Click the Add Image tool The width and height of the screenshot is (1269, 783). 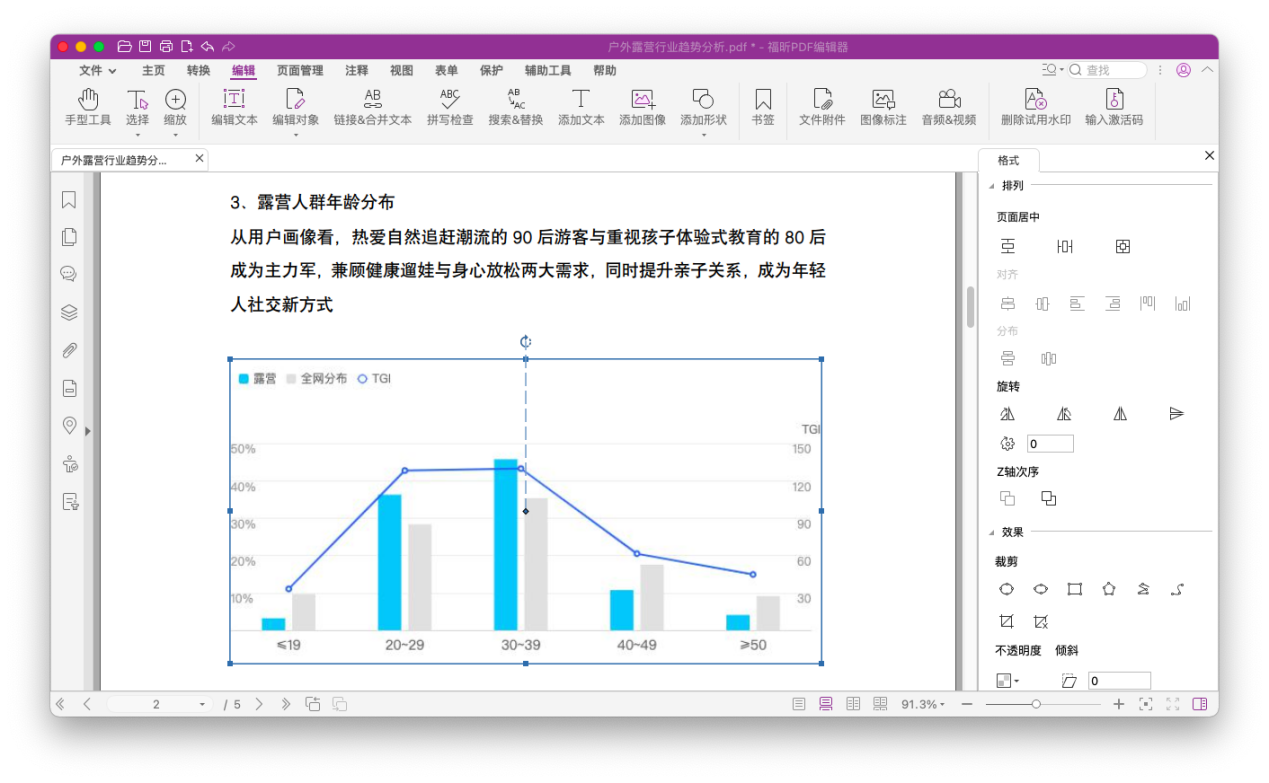[x=642, y=107]
